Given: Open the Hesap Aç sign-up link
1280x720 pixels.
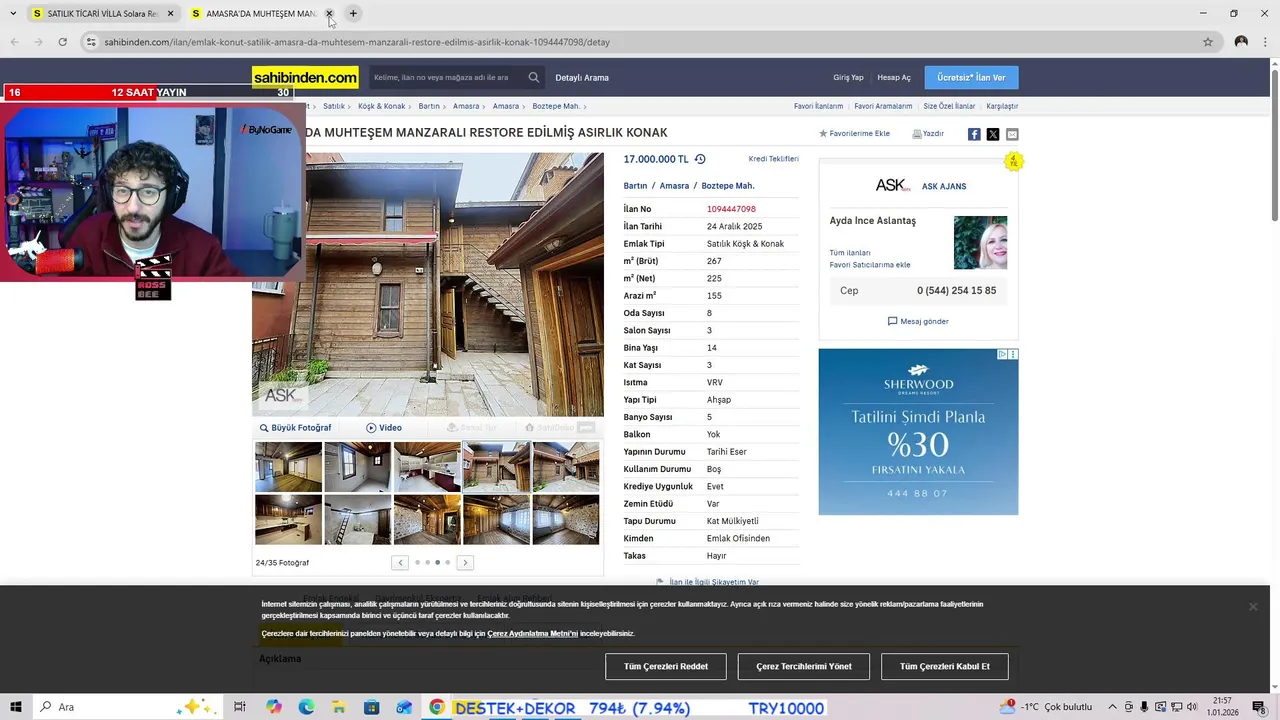Looking at the screenshot, I should click(x=894, y=77).
